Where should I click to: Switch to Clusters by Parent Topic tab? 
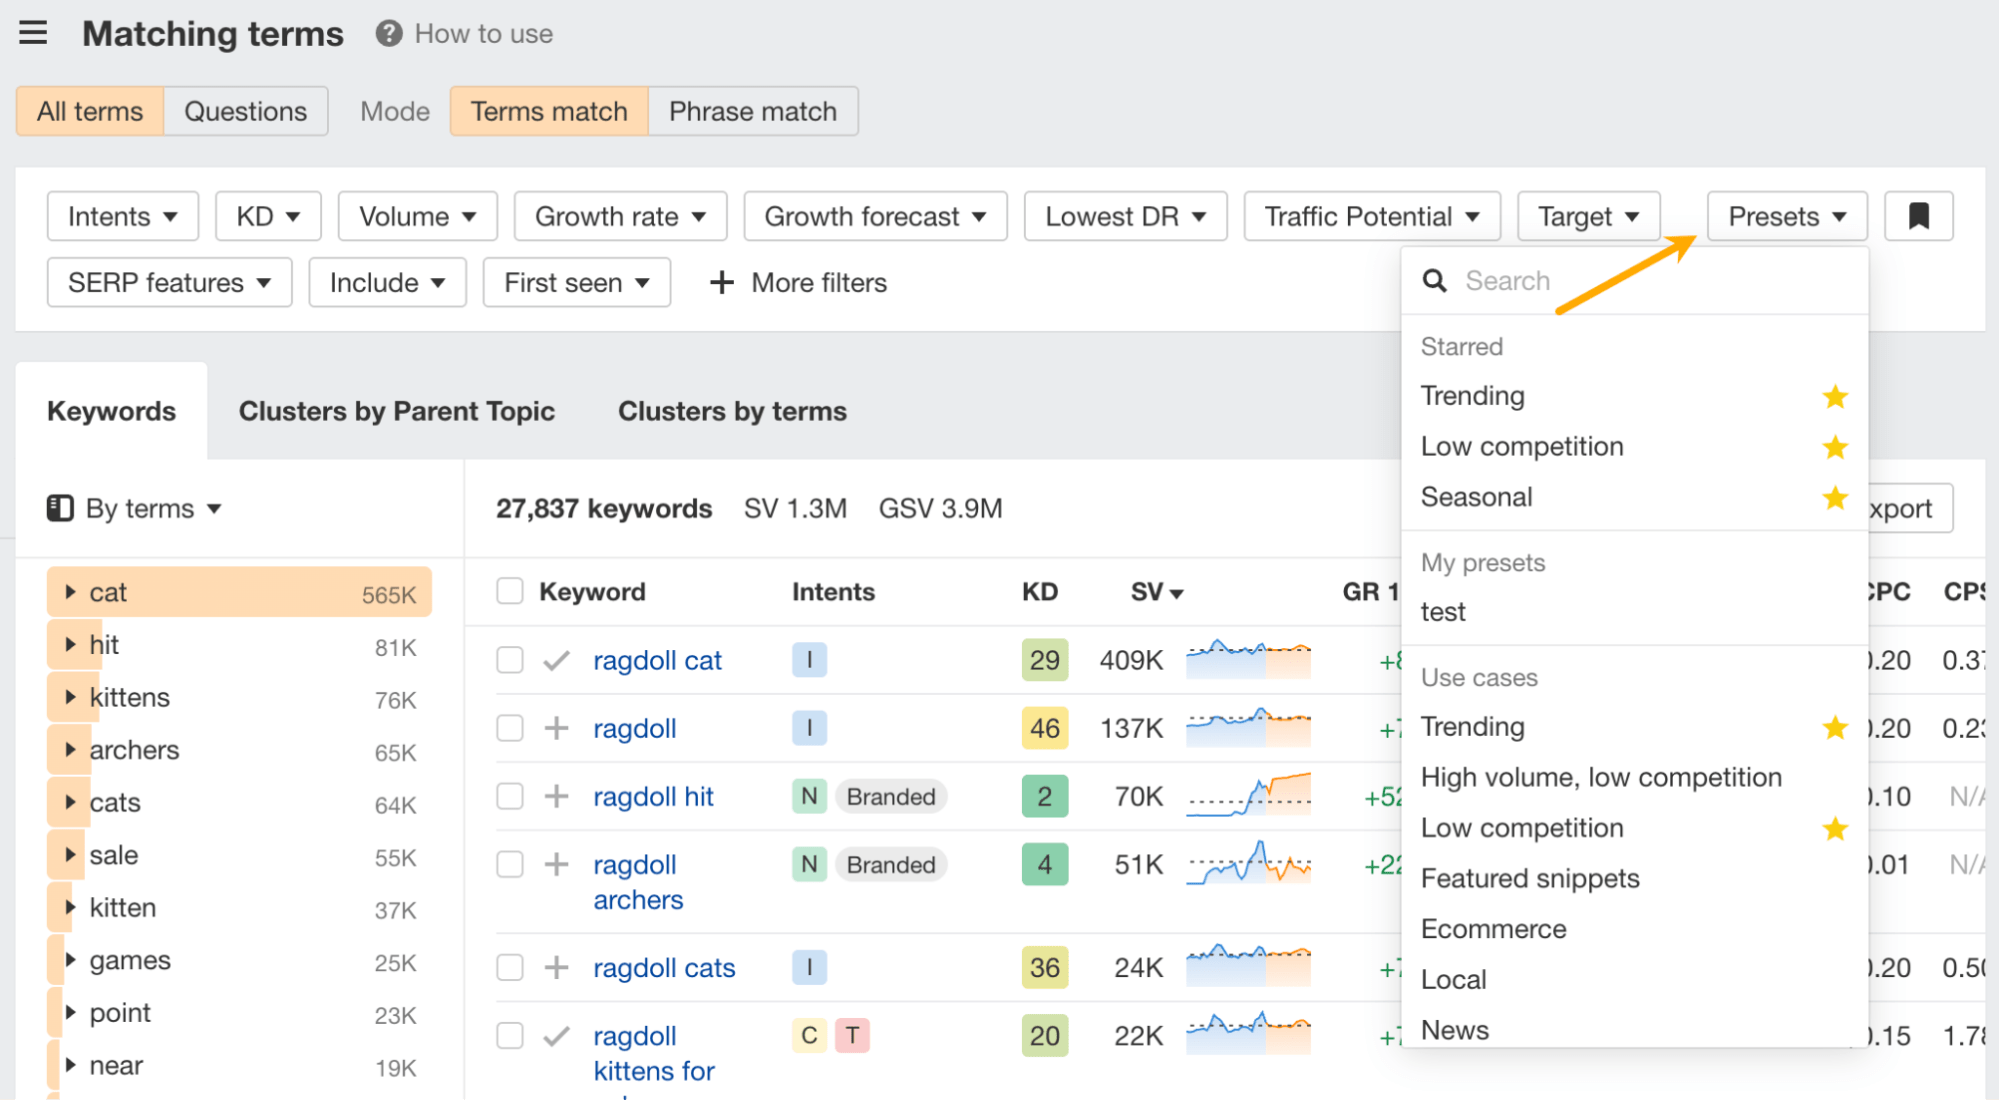click(x=396, y=411)
